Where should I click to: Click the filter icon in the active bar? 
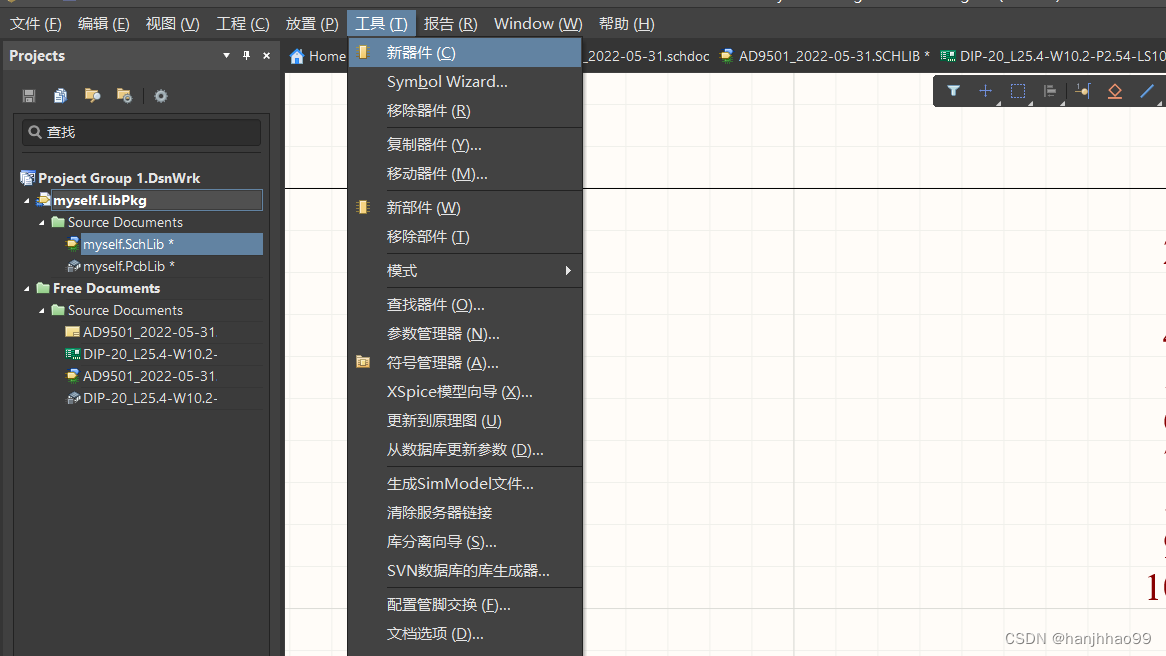(953, 91)
